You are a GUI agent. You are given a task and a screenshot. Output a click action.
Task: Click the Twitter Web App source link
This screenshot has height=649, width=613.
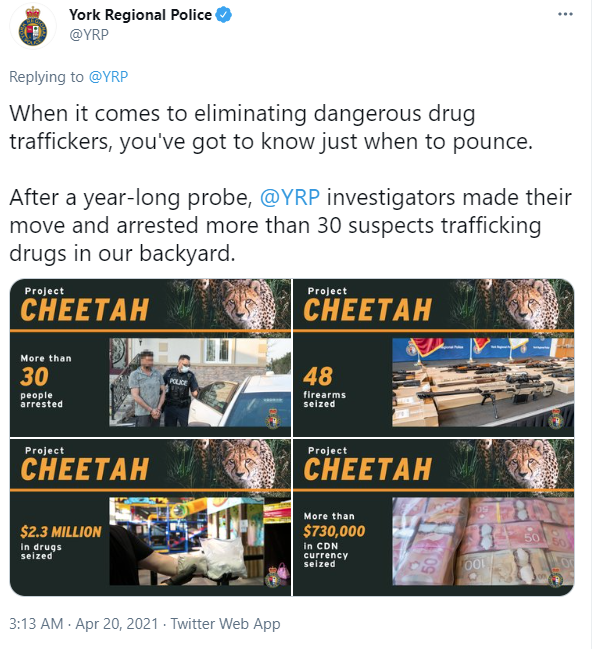pos(225,623)
